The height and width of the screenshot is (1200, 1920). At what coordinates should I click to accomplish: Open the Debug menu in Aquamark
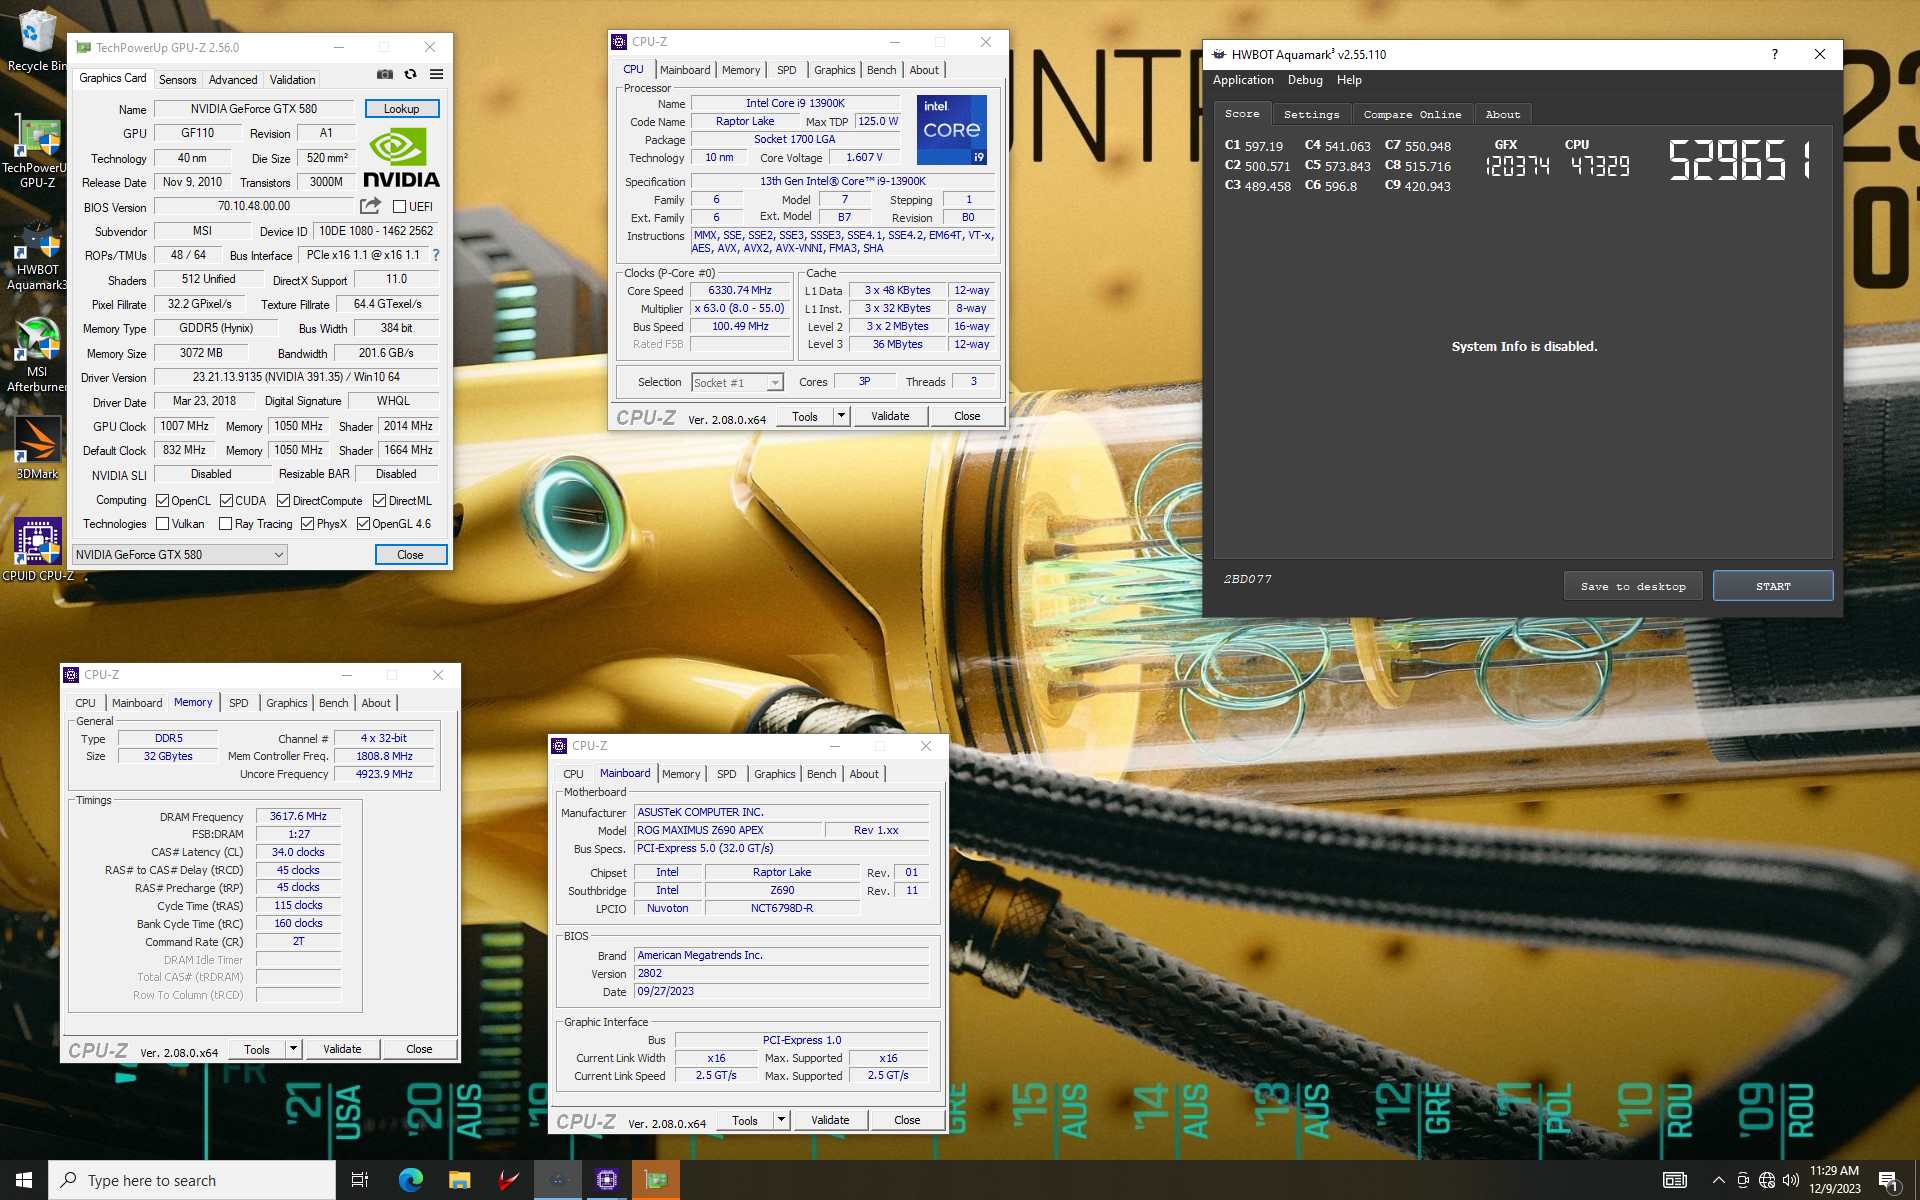click(1305, 80)
